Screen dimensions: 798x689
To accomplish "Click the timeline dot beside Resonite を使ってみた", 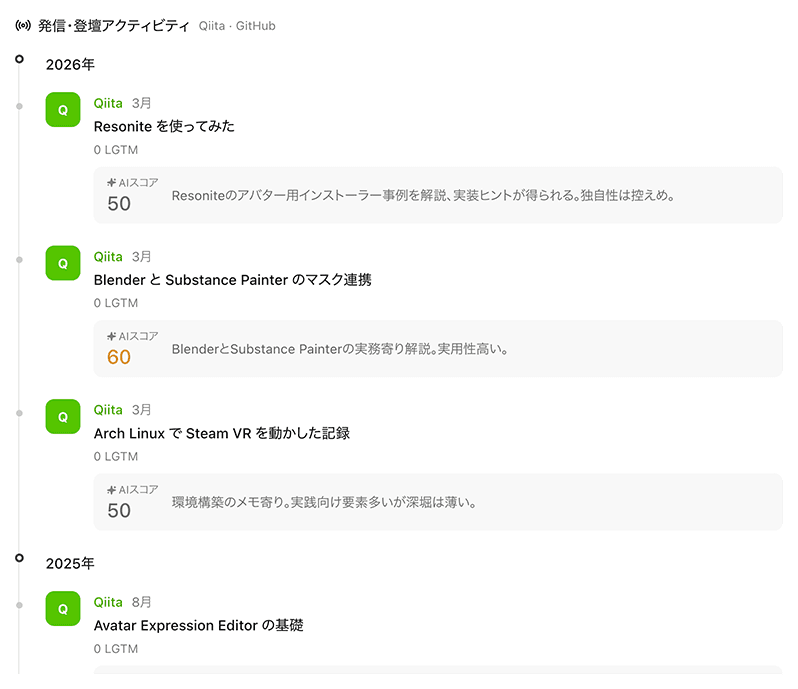I will [x=19, y=106].
